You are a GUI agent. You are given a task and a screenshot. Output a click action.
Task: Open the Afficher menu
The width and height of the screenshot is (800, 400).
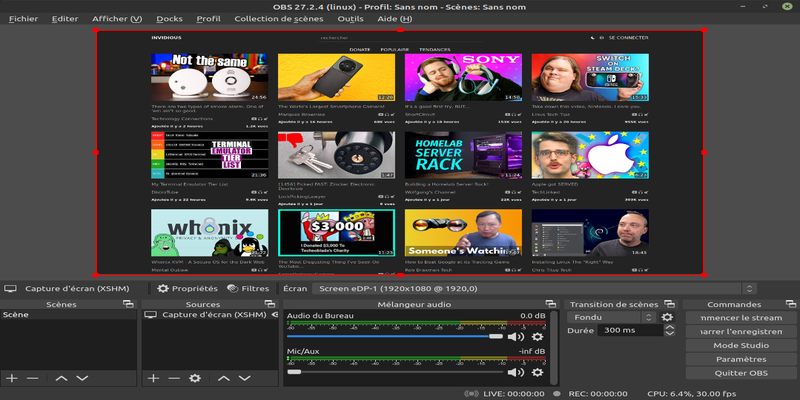coord(117,19)
